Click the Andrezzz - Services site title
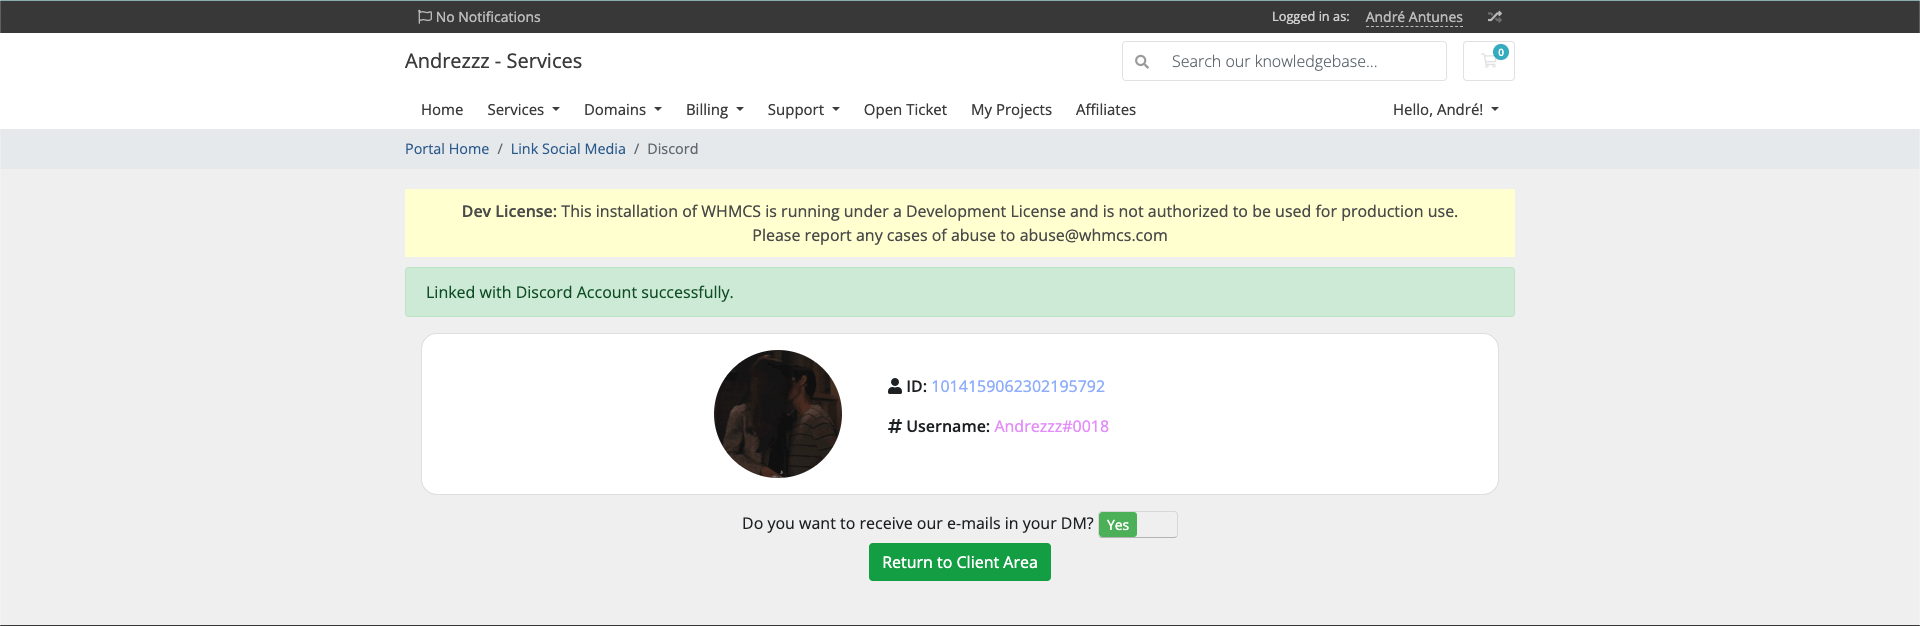The width and height of the screenshot is (1920, 626). (493, 61)
